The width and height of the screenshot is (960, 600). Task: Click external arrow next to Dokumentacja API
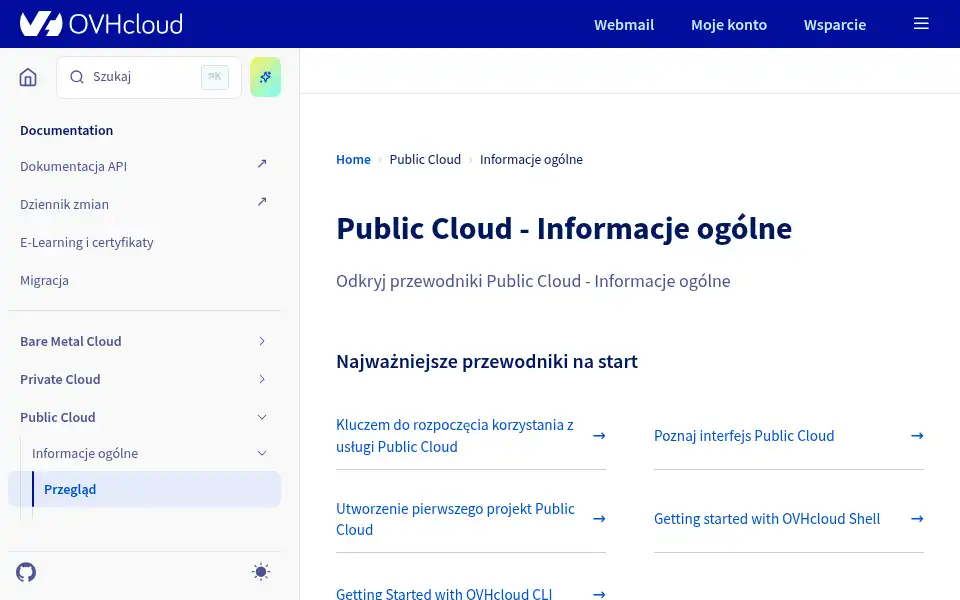click(262, 163)
